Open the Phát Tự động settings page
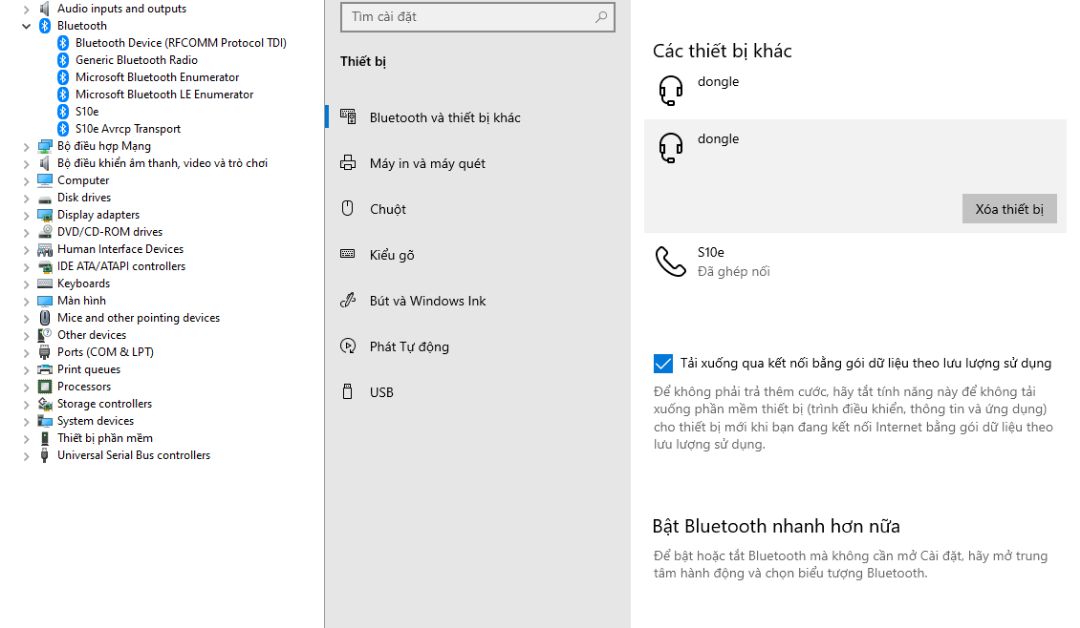This screenshot has height=628, width=1080. 409,347
